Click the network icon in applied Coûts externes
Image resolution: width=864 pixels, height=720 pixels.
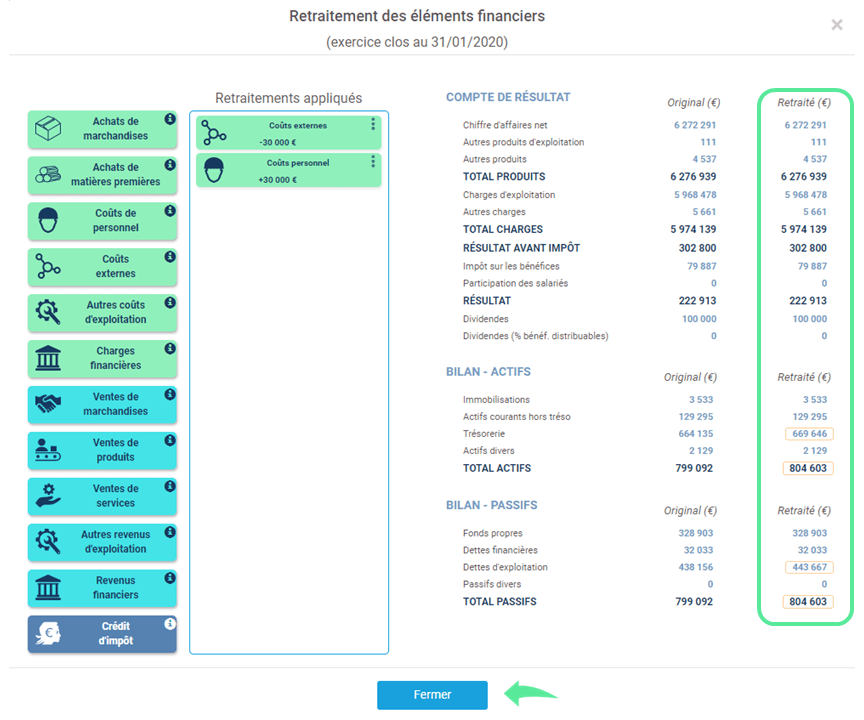(x=213, y=133)
